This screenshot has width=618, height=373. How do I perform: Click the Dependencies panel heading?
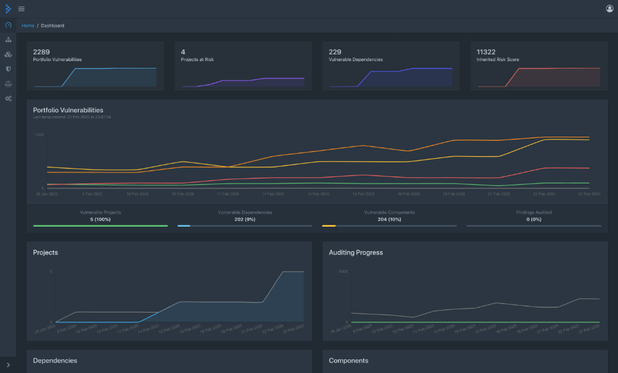pos(55,360)
